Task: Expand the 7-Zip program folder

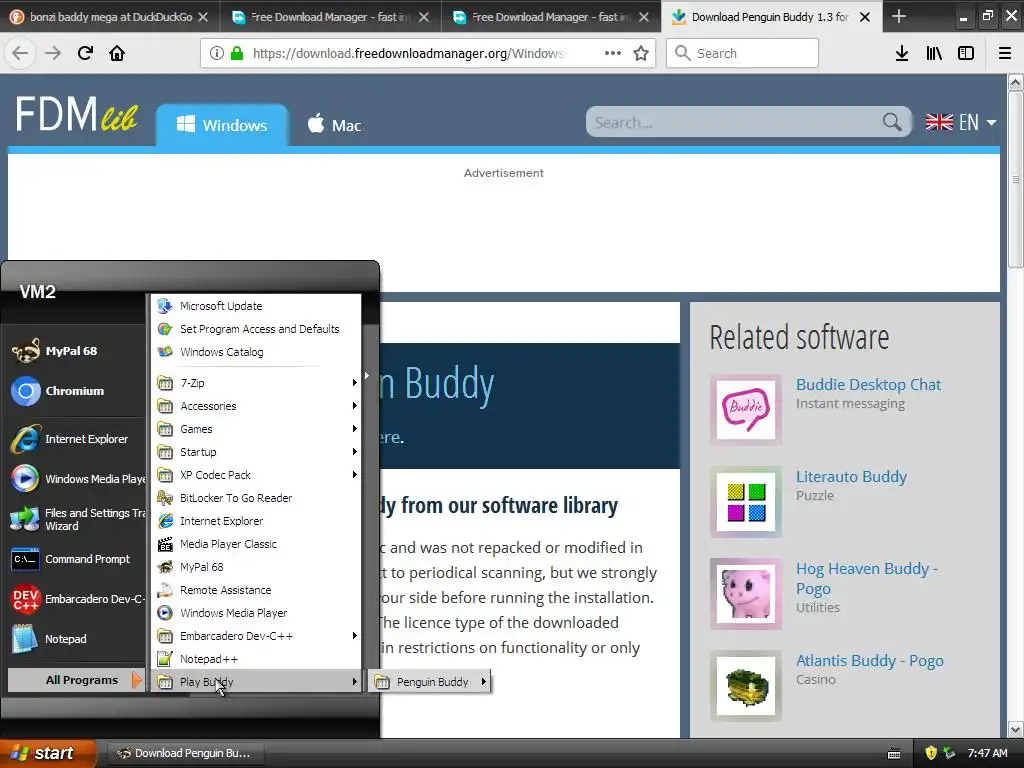Action: [257, 383]
